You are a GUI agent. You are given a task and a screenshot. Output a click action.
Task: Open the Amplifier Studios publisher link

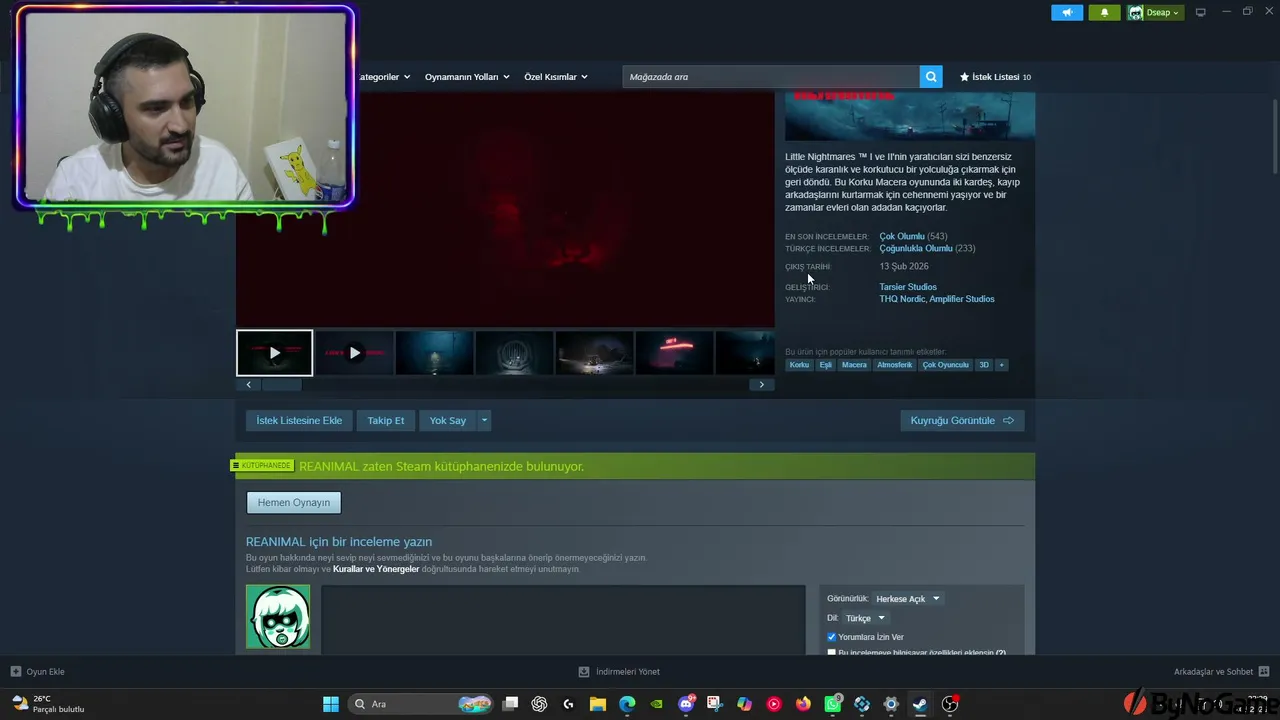[x=962, y=299]
